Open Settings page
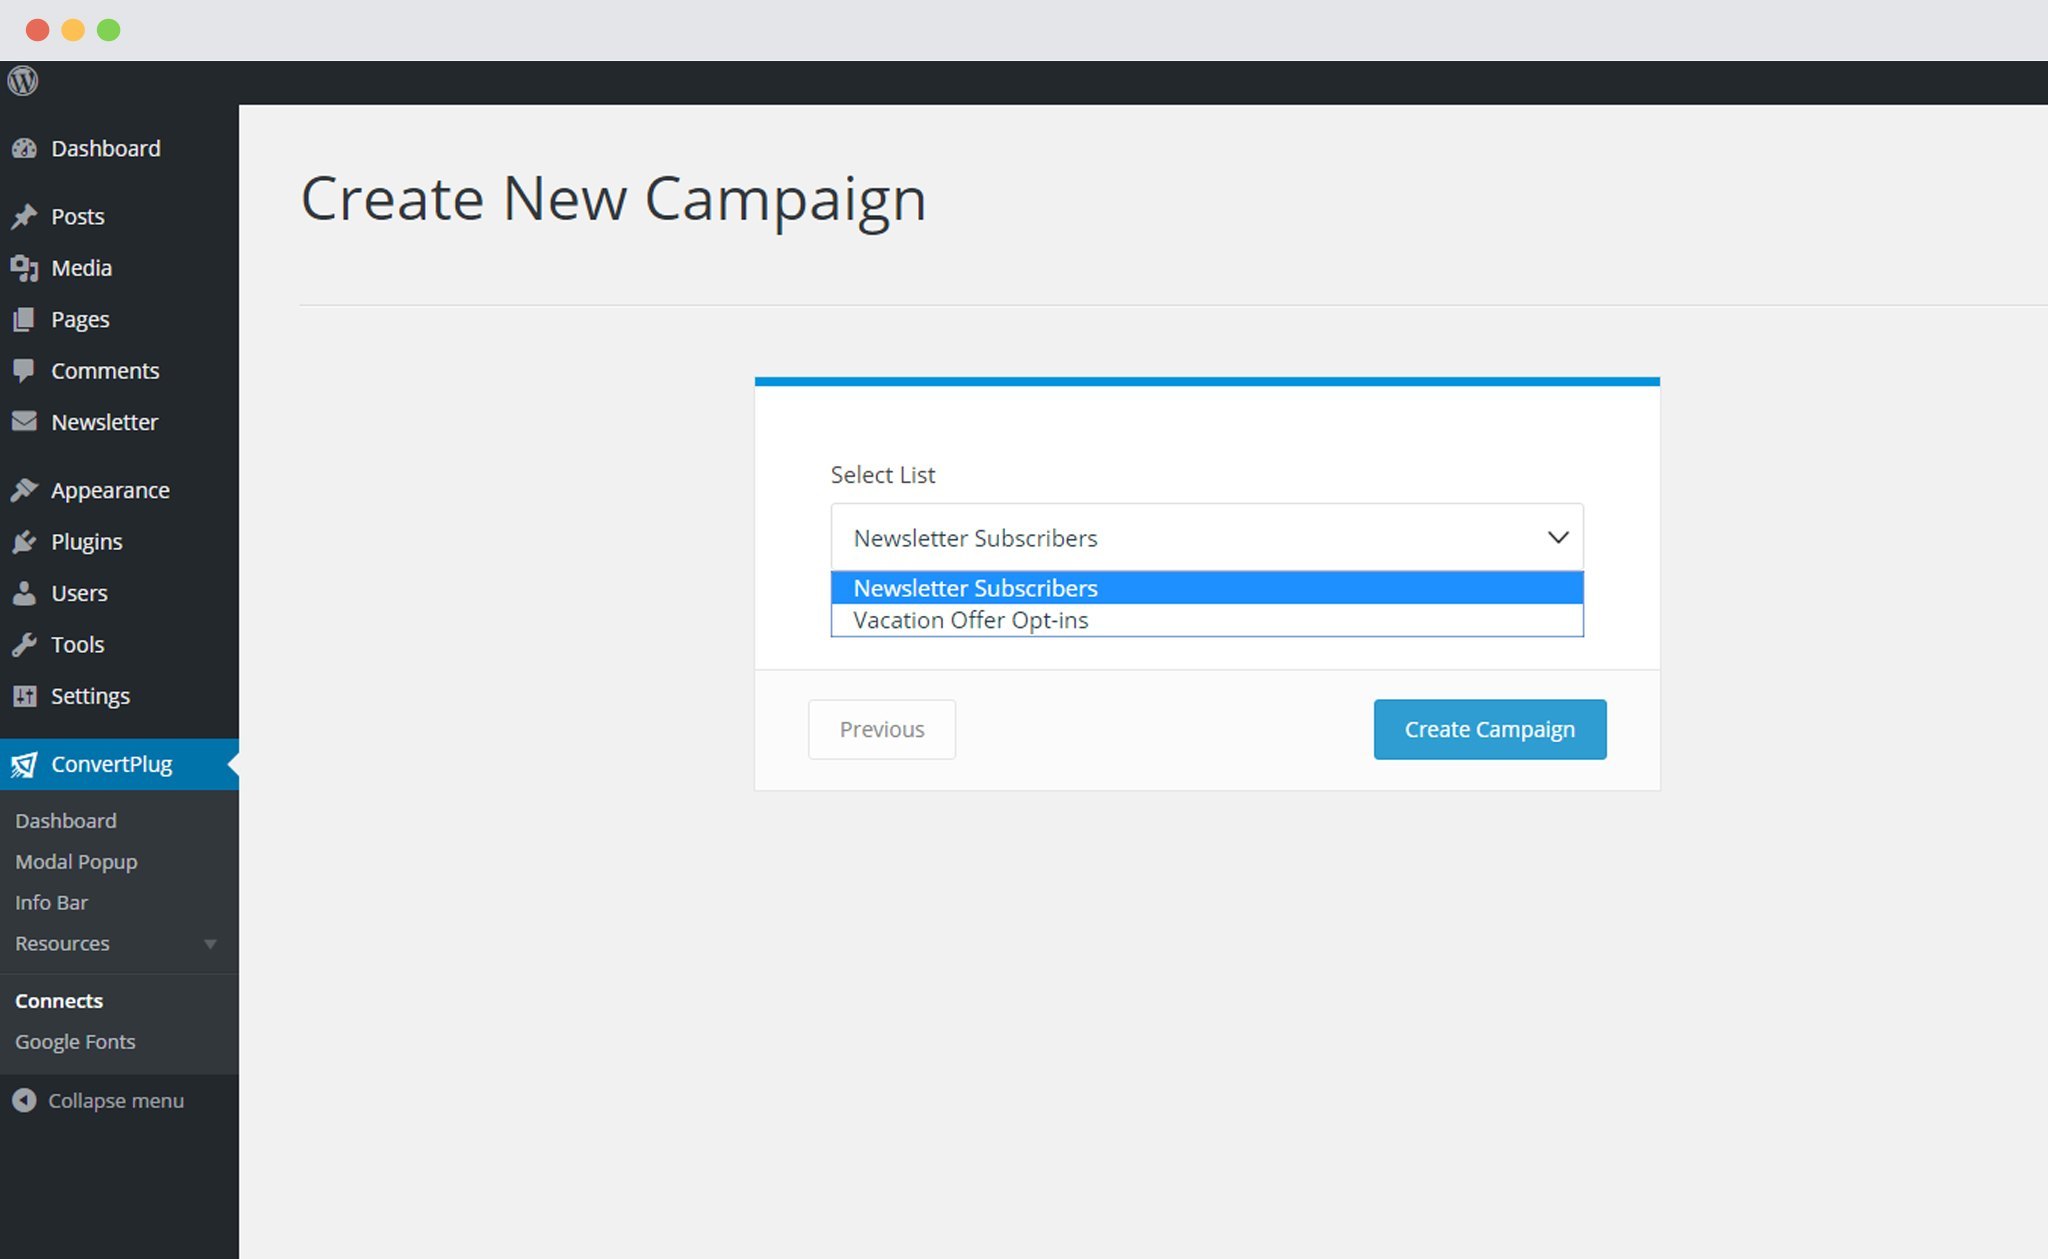The image size is (2048, 1259). [x=89, y=696]
